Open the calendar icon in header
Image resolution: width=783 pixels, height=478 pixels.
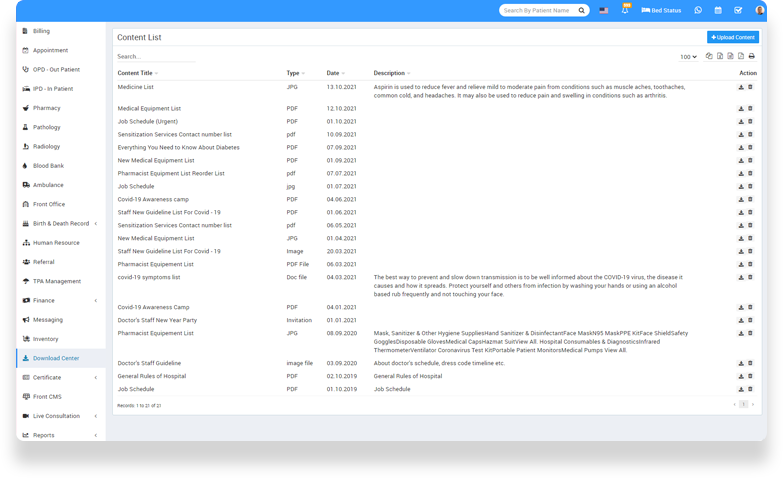point(718,10)
